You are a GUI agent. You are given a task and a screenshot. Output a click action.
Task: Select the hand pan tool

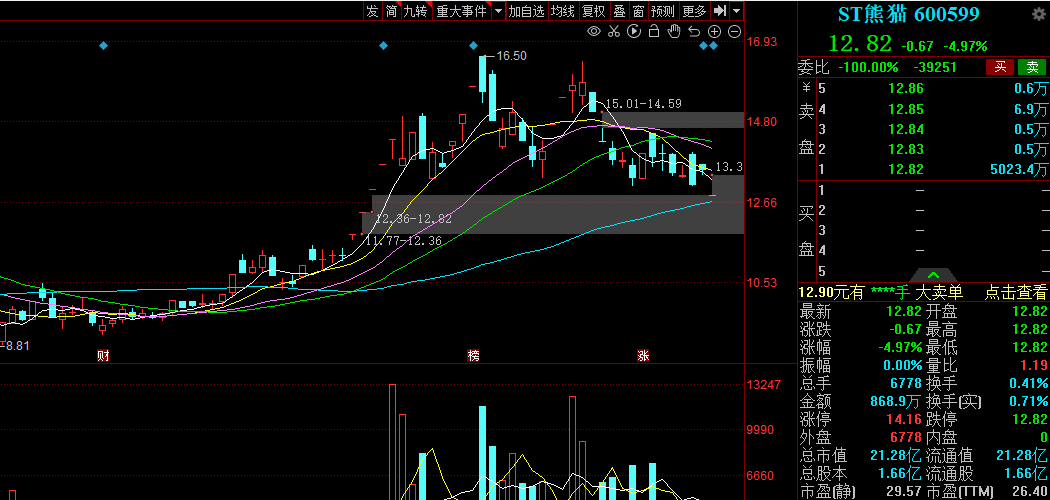(x=674, y=31)
